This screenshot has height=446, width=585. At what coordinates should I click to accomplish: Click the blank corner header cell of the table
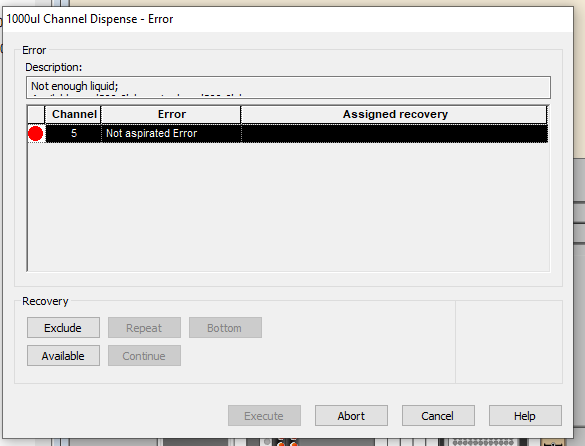[36, 114]
